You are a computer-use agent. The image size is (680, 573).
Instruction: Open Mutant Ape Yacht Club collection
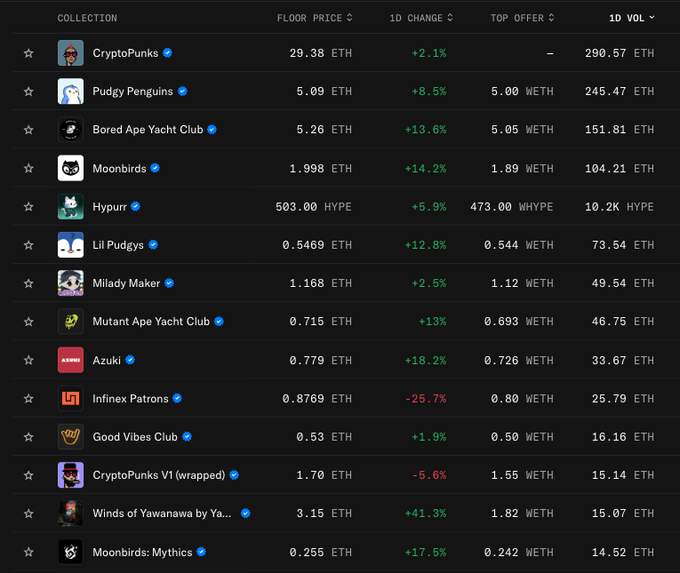(x=151, y=322)
